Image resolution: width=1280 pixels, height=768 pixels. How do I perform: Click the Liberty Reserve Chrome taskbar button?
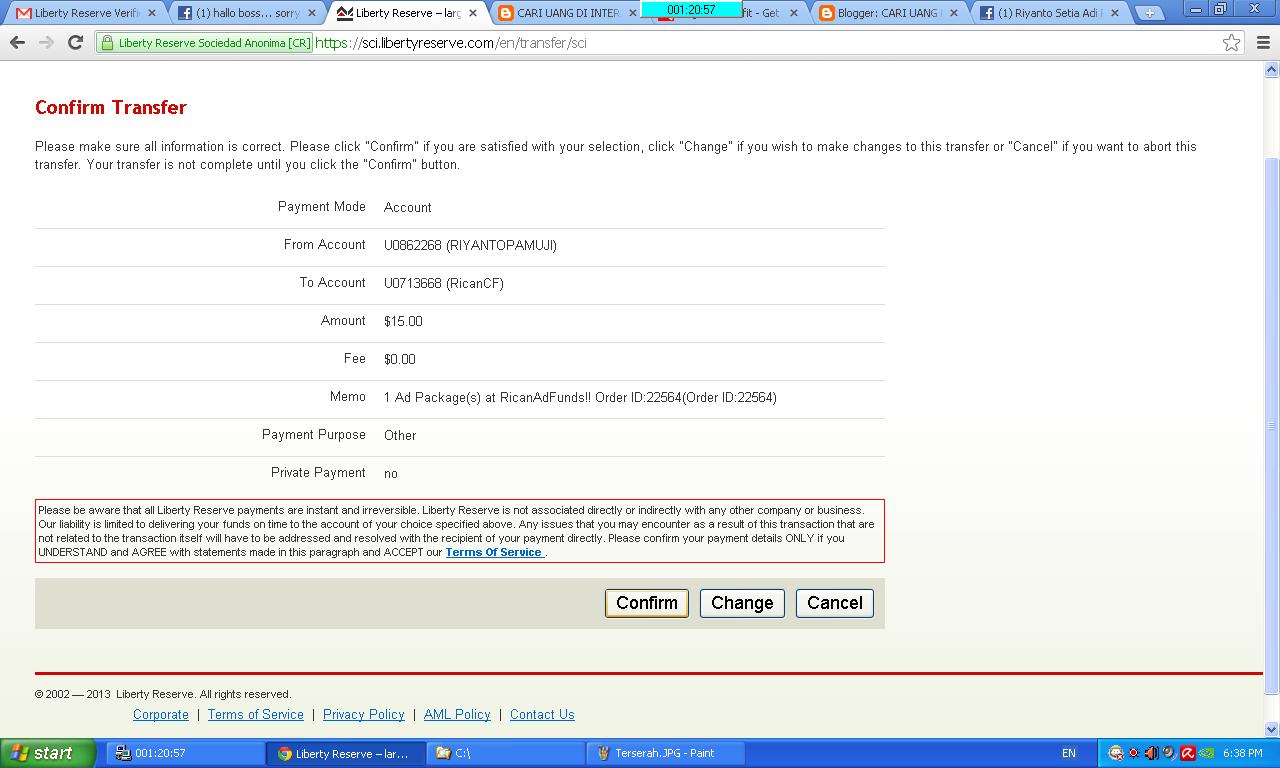[345, 753]
